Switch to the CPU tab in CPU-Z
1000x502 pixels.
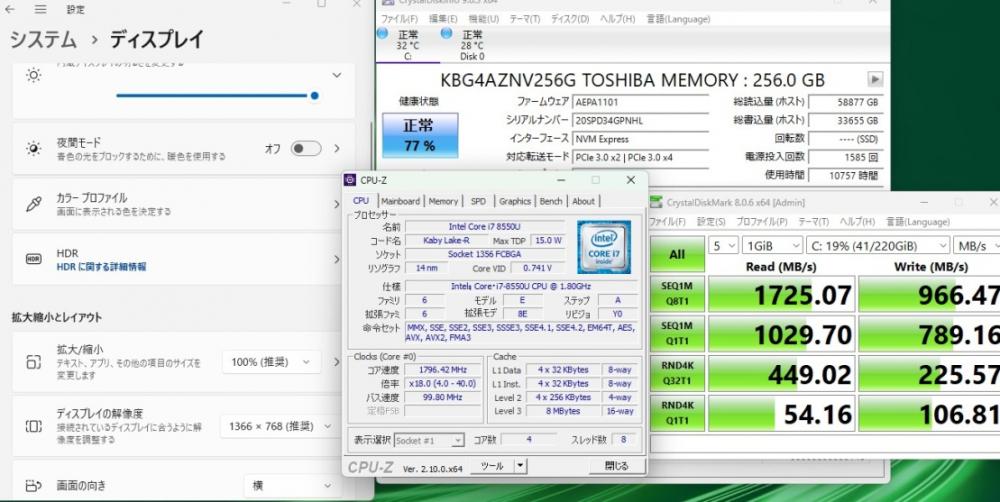tap(361, 201)
